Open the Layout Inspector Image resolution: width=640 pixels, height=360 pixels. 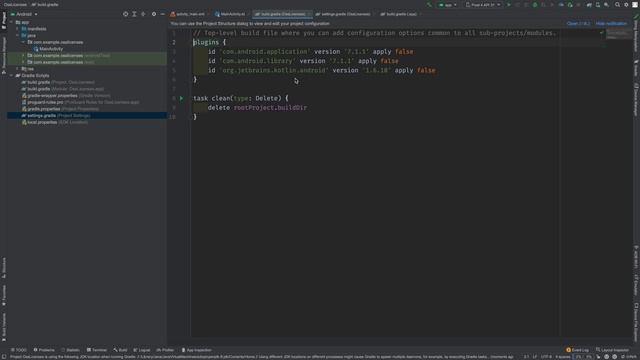coord(612,350)
